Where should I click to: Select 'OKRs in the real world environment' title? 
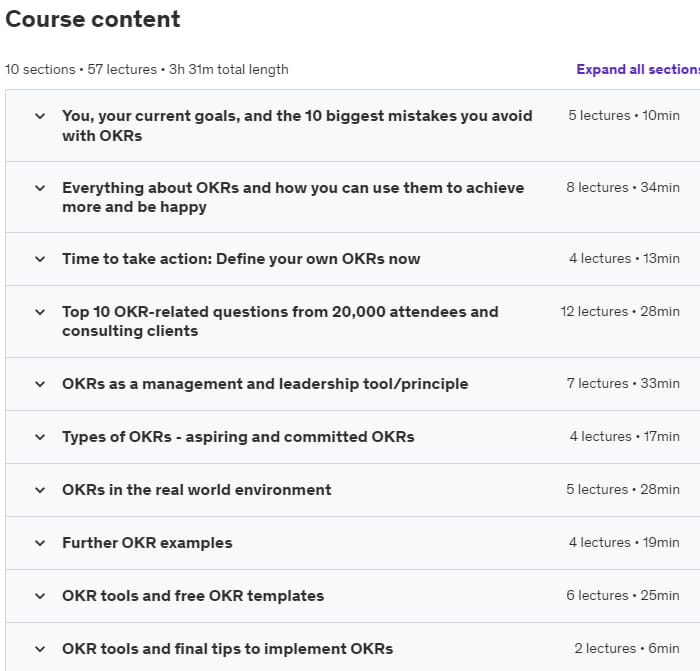point(196,490)
